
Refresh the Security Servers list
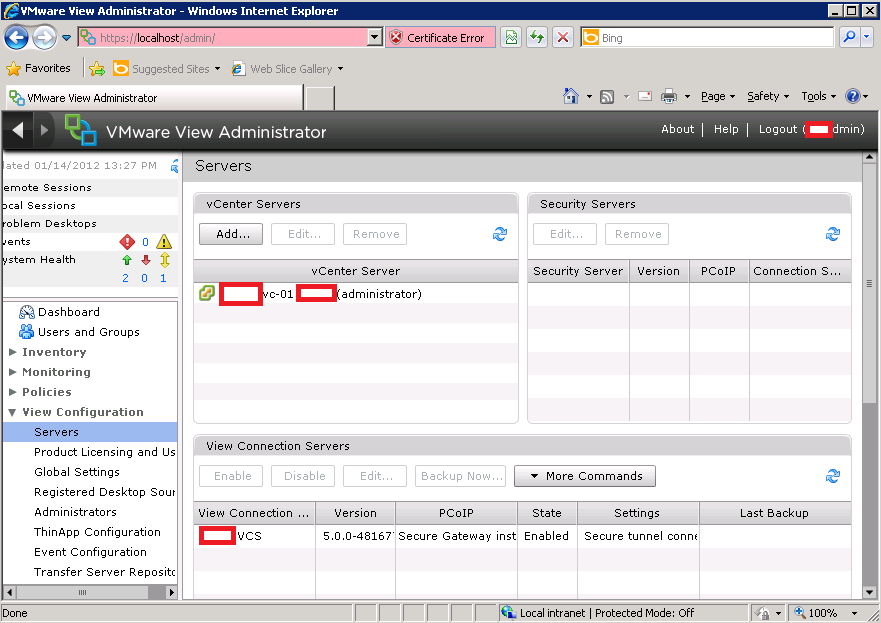tap(833, 234)
